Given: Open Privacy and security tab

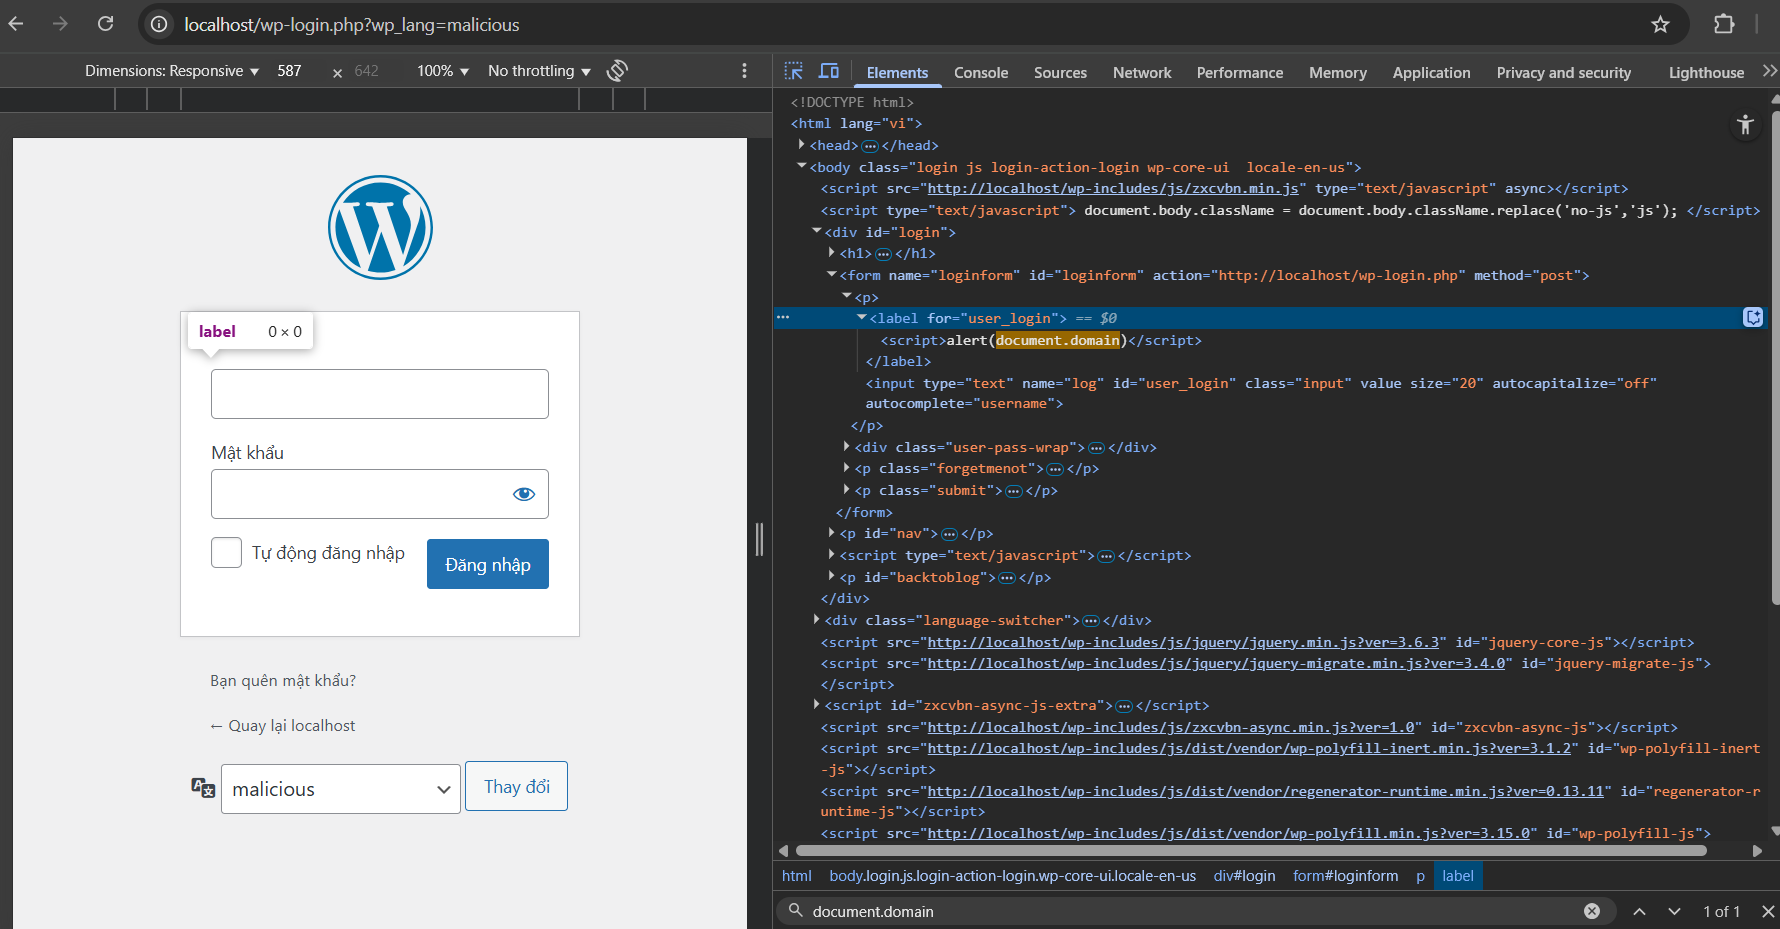Looking at the screenshot, I should click(1564, 72).
